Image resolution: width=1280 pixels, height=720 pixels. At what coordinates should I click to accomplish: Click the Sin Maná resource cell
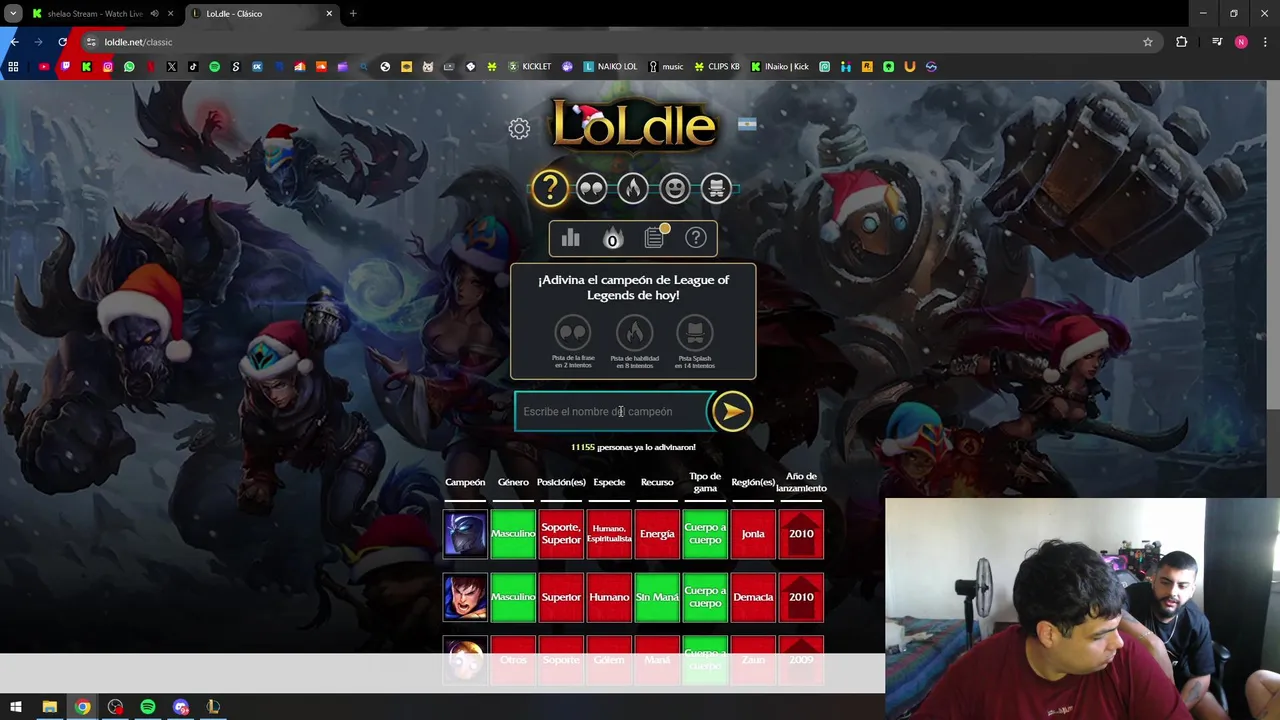point(657,597)
